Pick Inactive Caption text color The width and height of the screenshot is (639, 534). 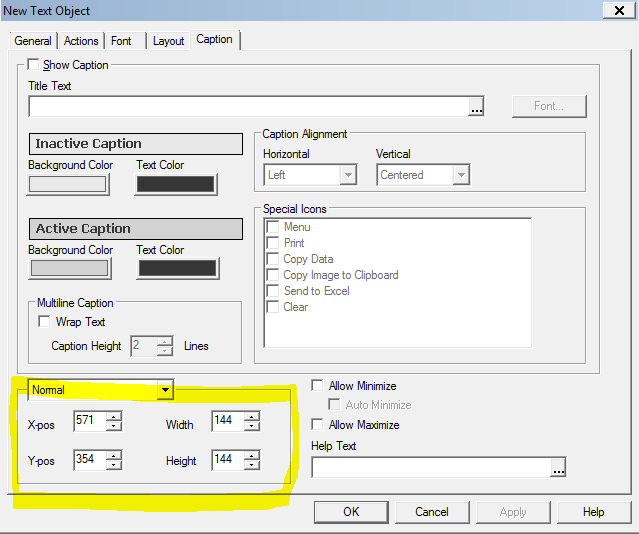176,185
